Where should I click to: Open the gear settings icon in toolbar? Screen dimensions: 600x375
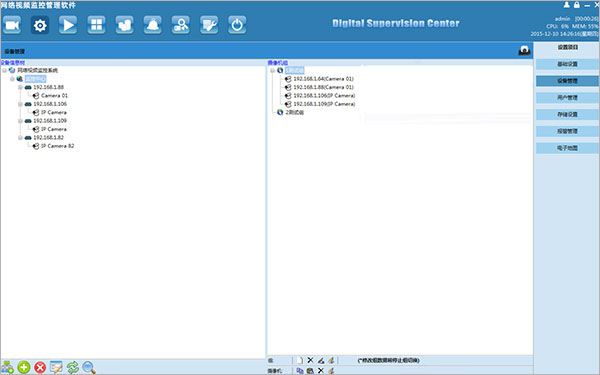40,25
